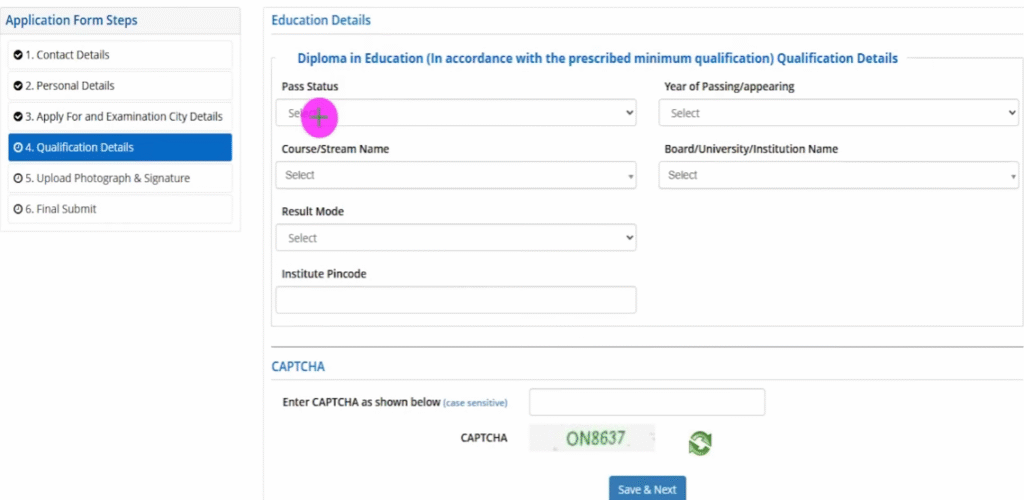Open the Pass Status dropdown

pos(456,113)
